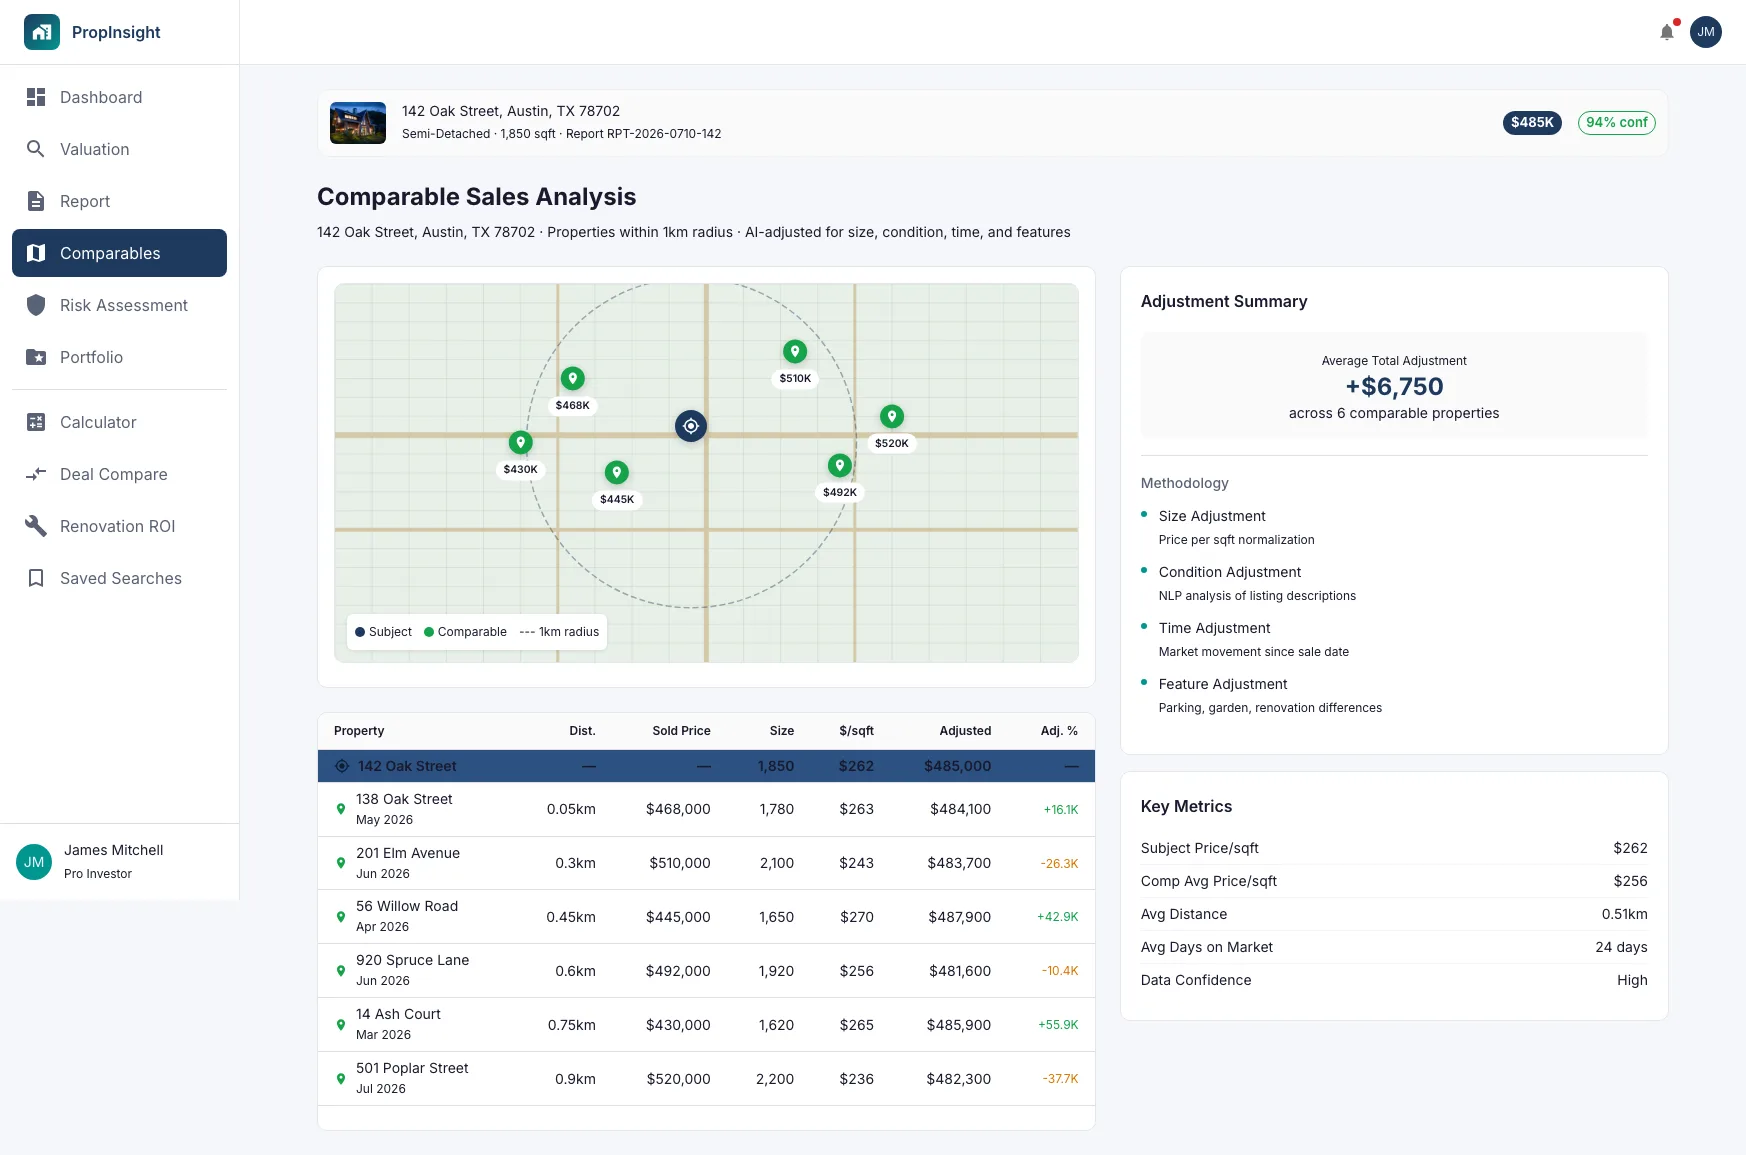Image resolution: width=1746 pixels, height=1155 pixels.
Task: Click the Feature Adjustment methodology item
Action: tap(1394, 695)
